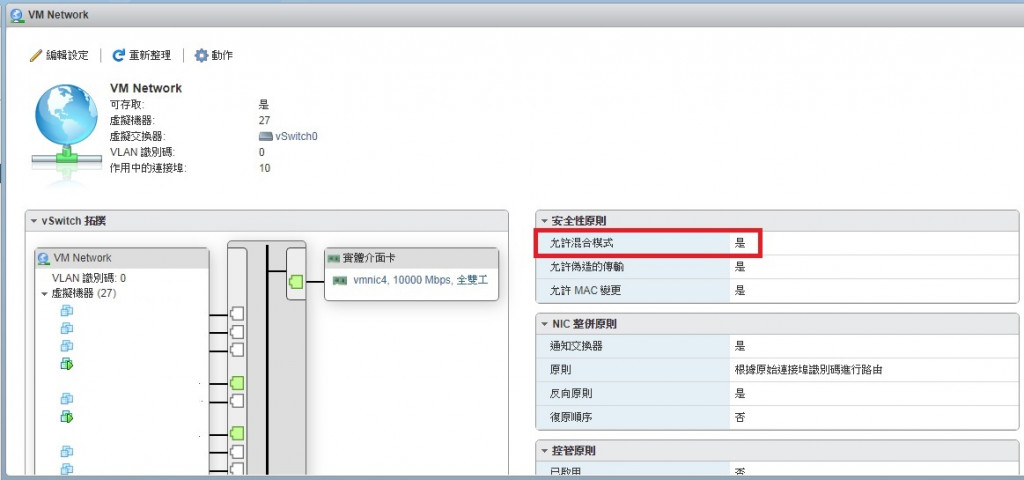Click the 虛擬交換器 label
This screenshot has width=1024, height=480.
(x=138, y=136)
